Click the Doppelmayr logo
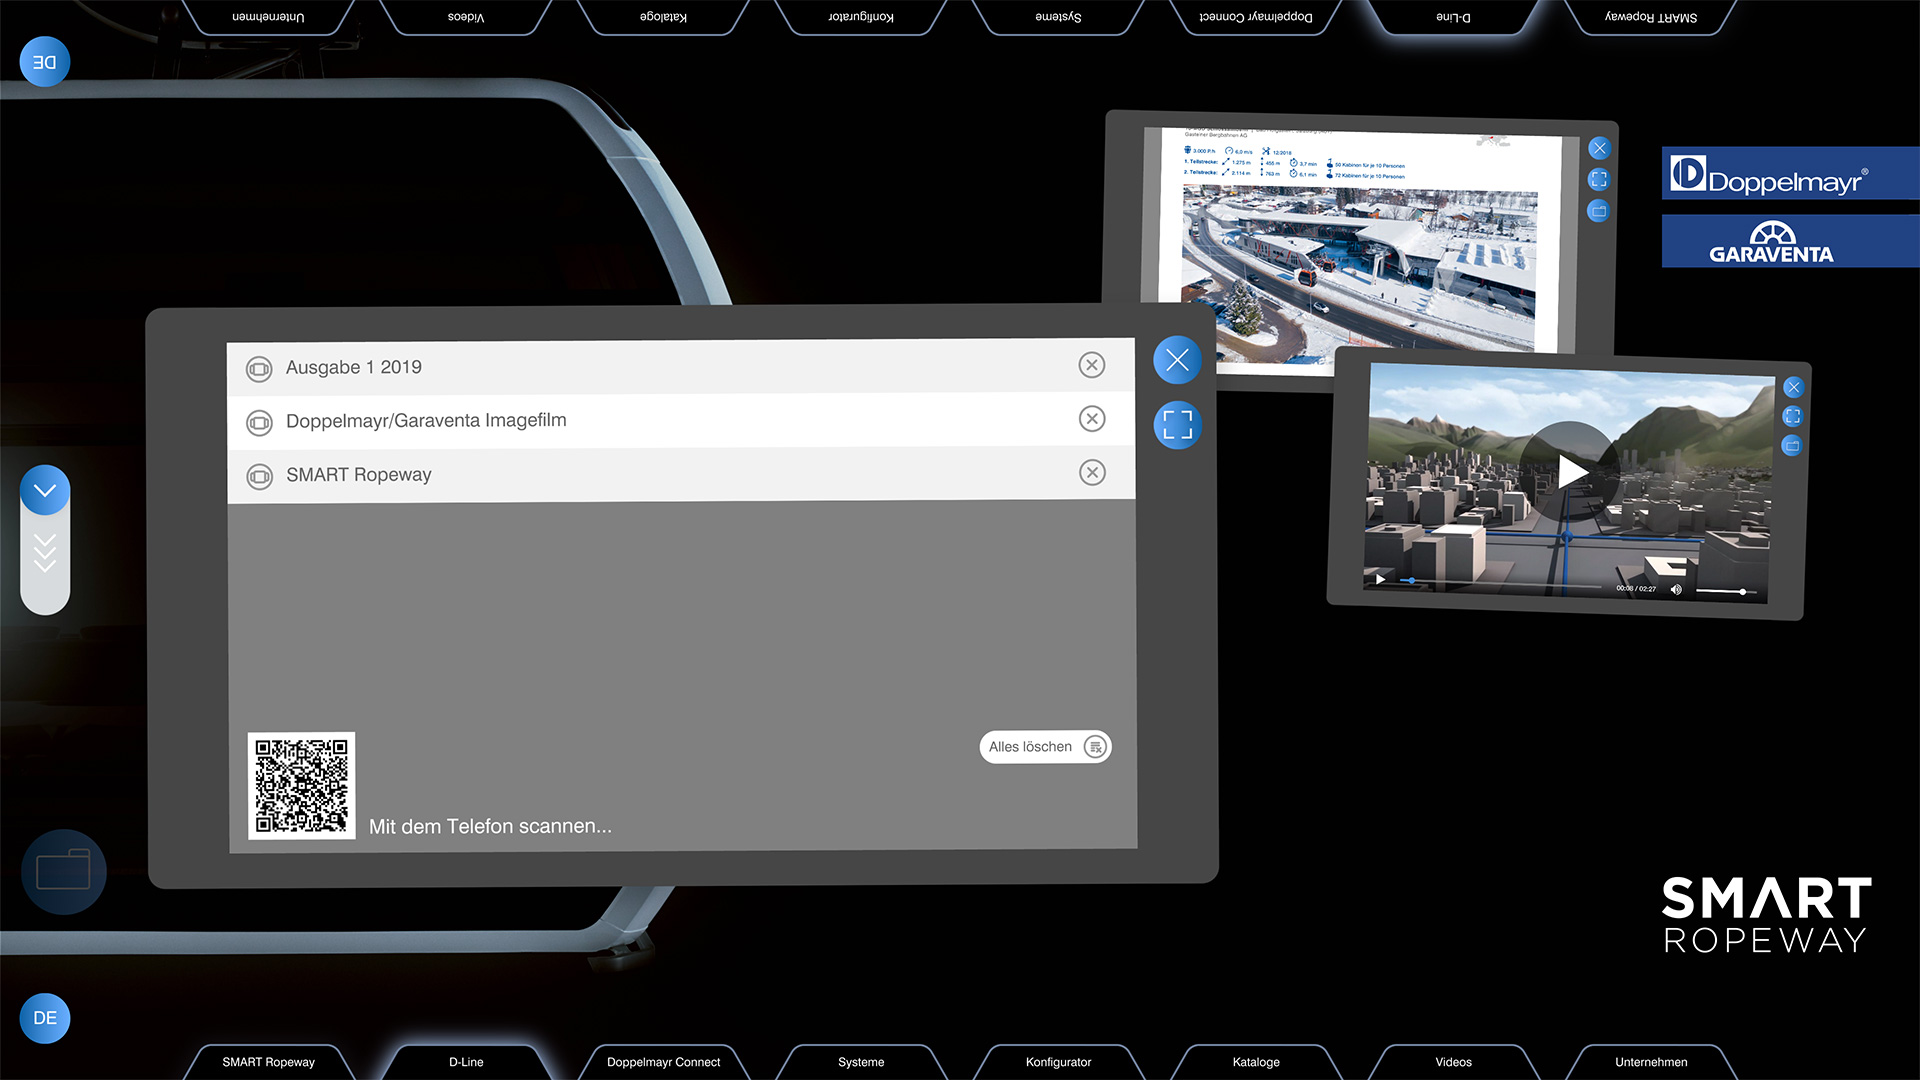 pos(1790,174)
